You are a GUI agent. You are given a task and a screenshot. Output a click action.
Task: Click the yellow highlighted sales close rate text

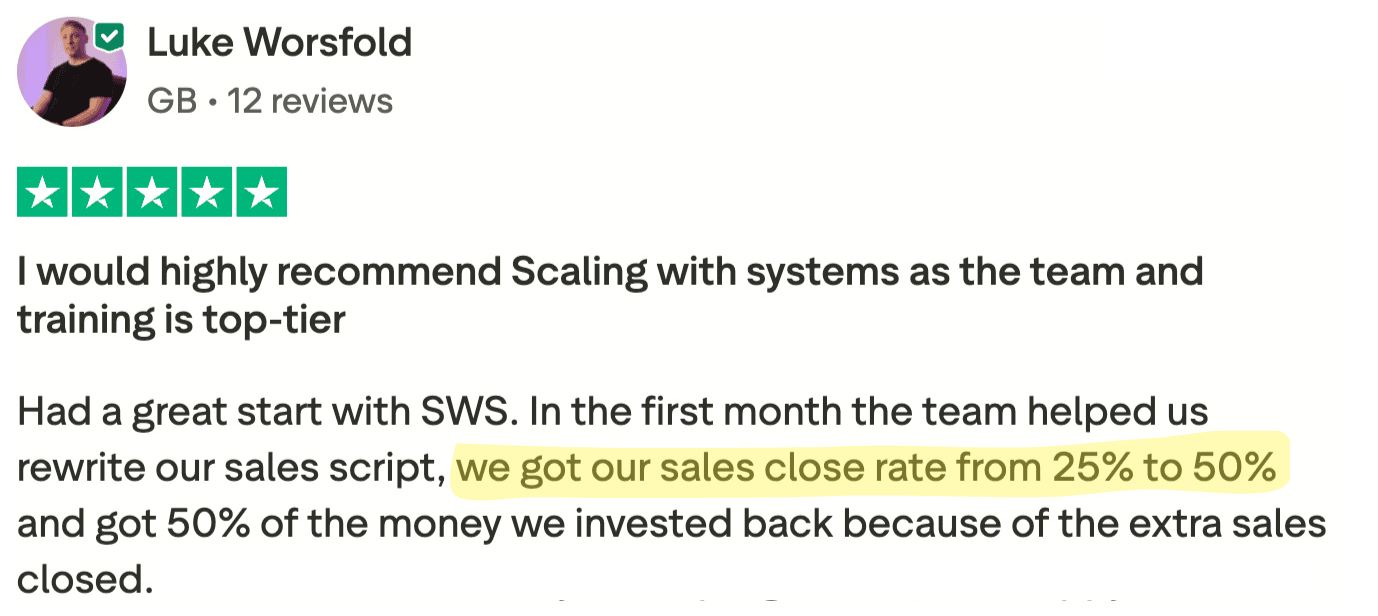pyautogui.click(x=866, y=468)
